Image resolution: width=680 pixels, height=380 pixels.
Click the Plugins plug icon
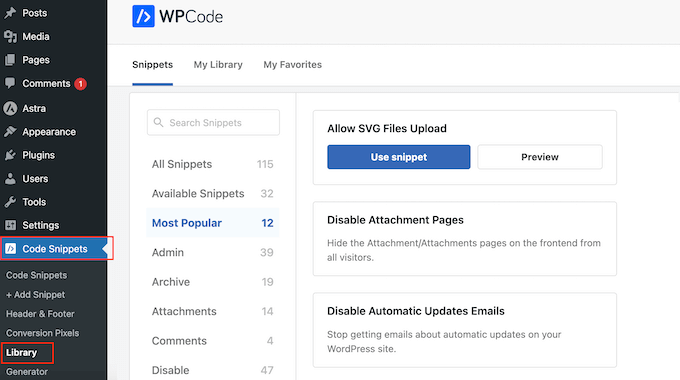(10, 155)
